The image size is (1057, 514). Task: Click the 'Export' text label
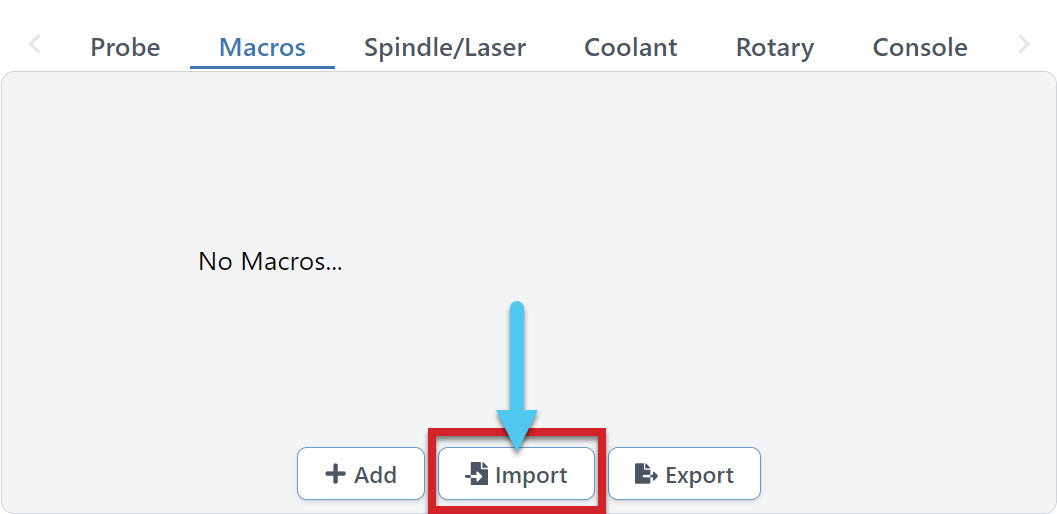tap(699, 476)
